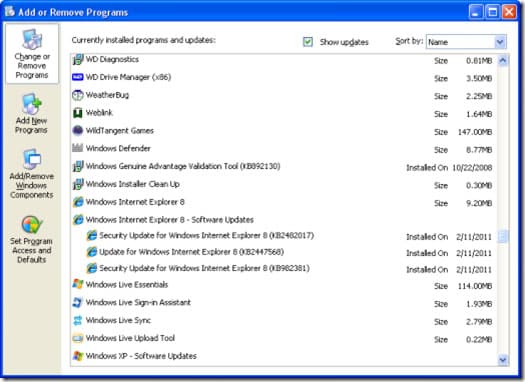Select WD Drive Manager (x86) entry

click(x=128, y=77)
